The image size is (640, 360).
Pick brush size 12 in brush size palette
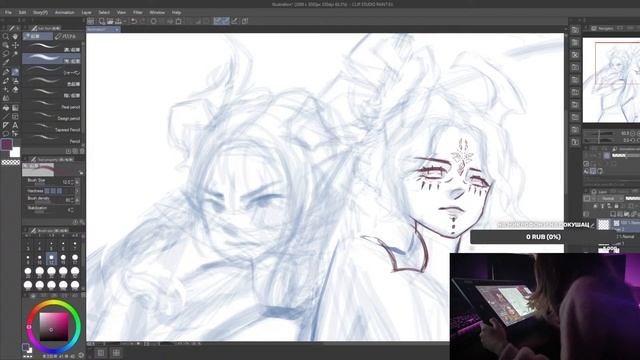51,258
